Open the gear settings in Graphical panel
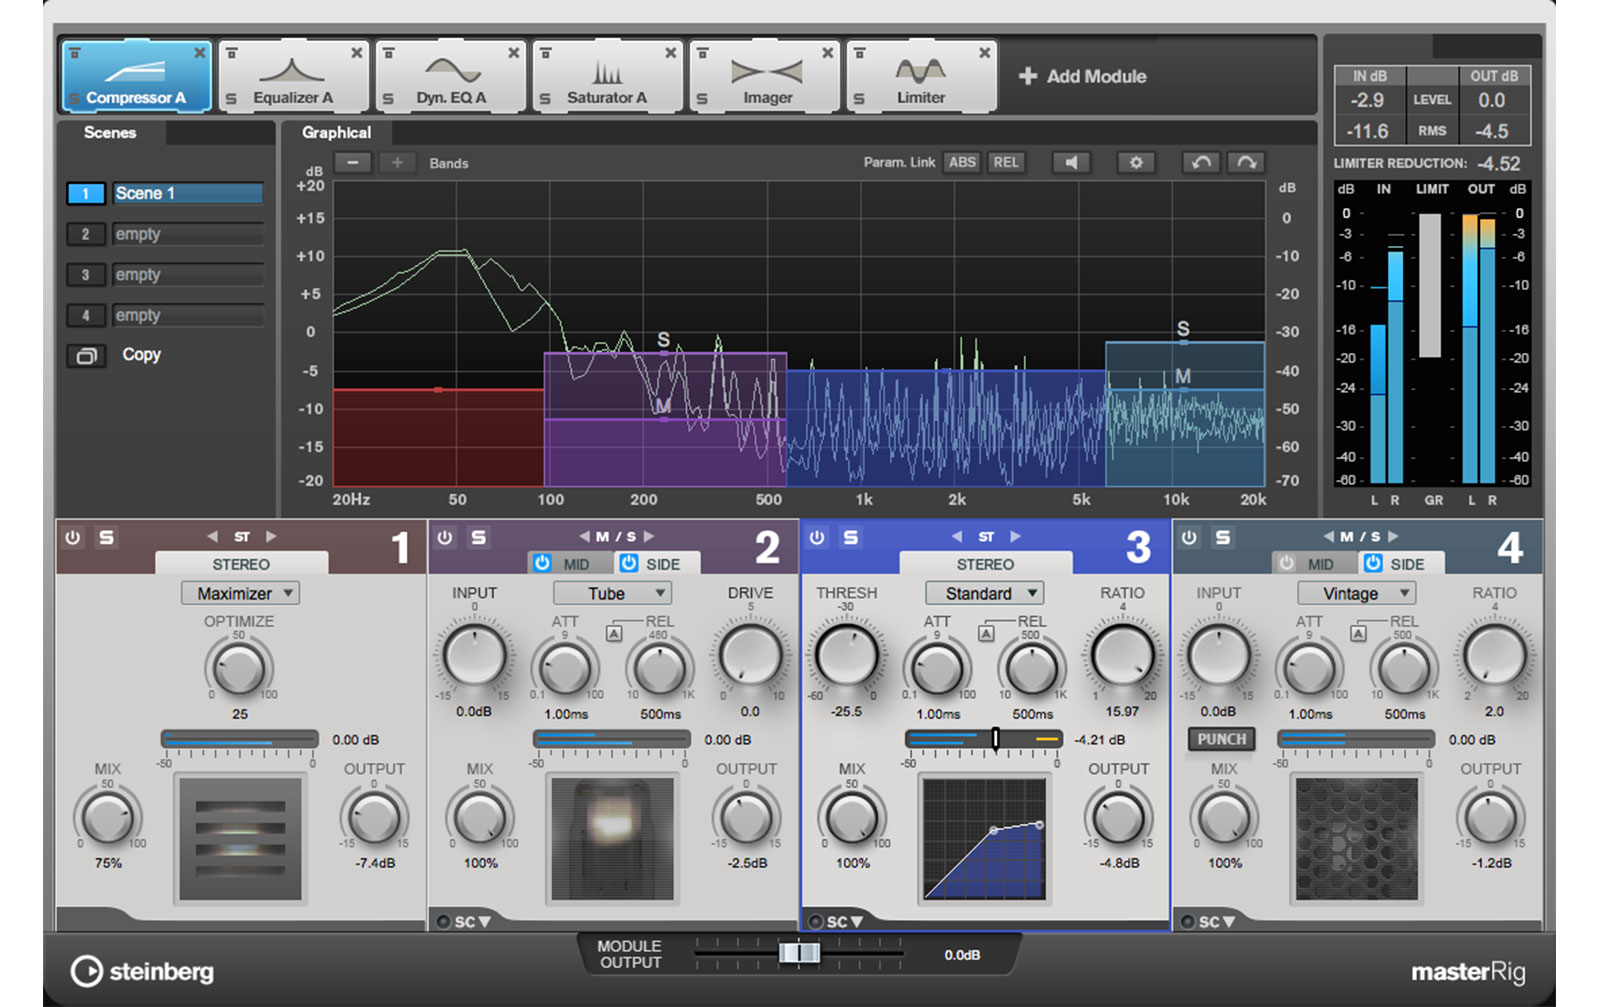 click(1136, 162)
